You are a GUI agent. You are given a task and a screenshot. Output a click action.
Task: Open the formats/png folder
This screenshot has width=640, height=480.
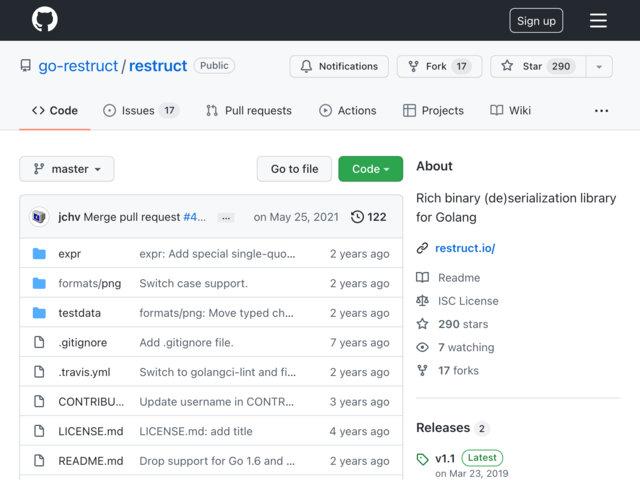90,283
